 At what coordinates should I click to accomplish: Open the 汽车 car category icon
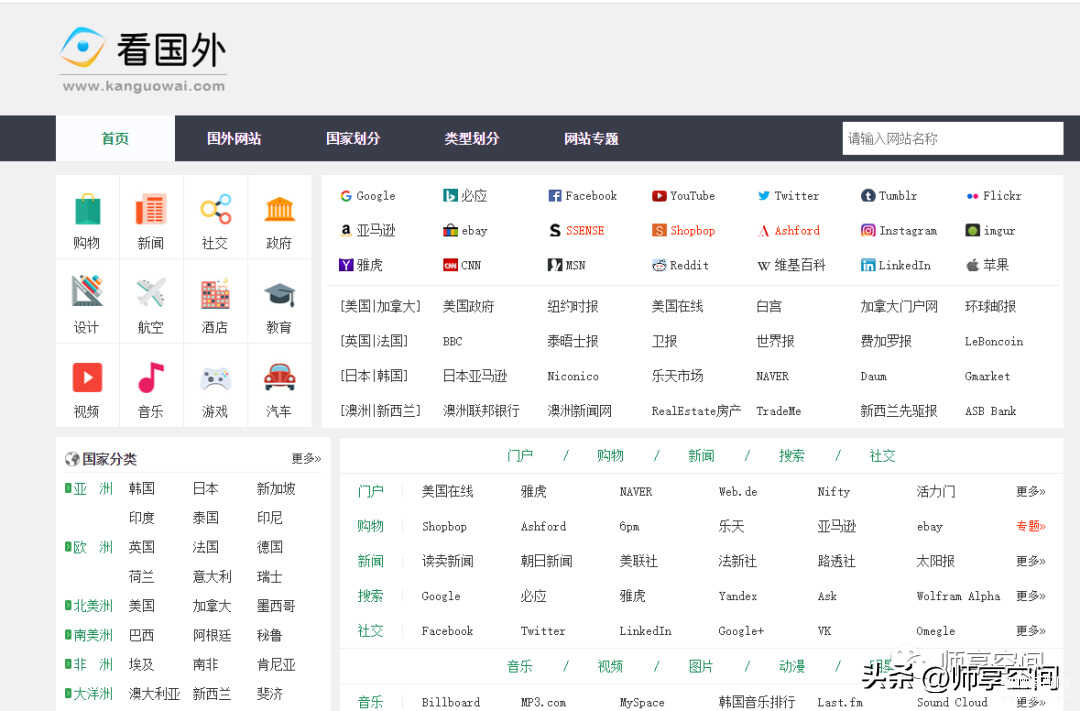(280, 377)
